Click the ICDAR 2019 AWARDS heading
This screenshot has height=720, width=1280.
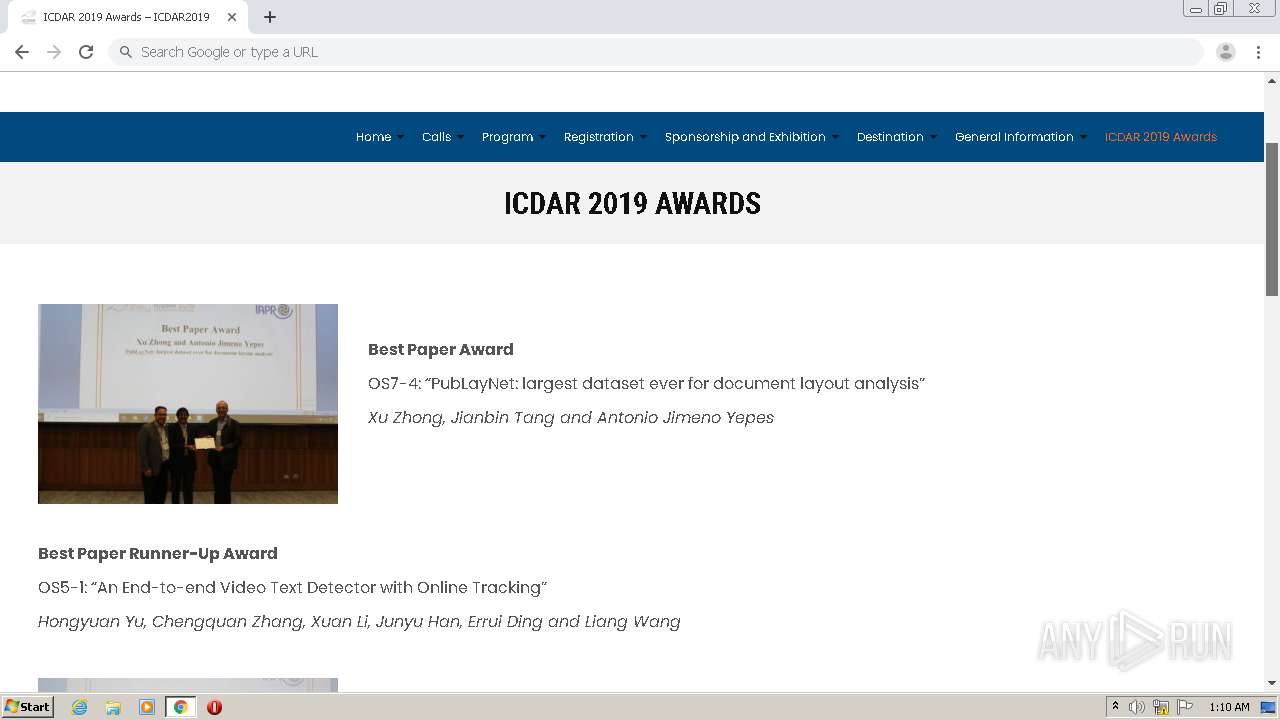coord(632,203)
